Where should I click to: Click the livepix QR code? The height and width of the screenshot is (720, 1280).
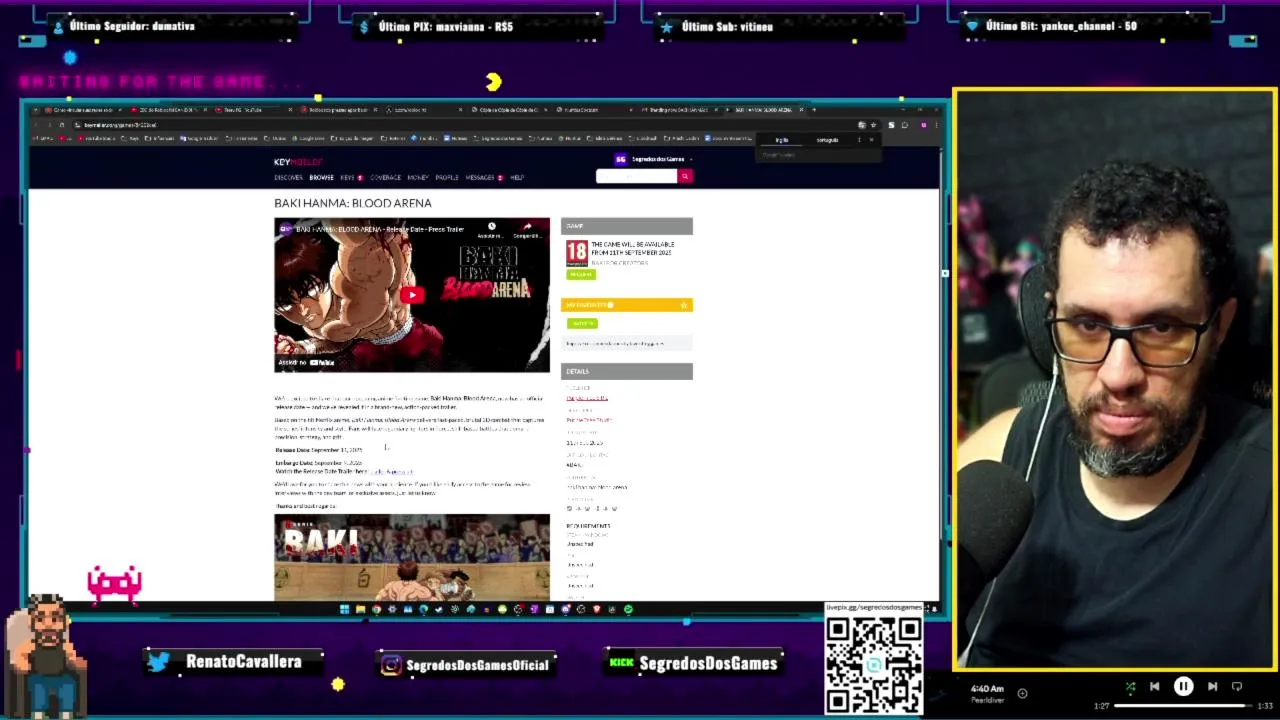(x=874, y=666)
